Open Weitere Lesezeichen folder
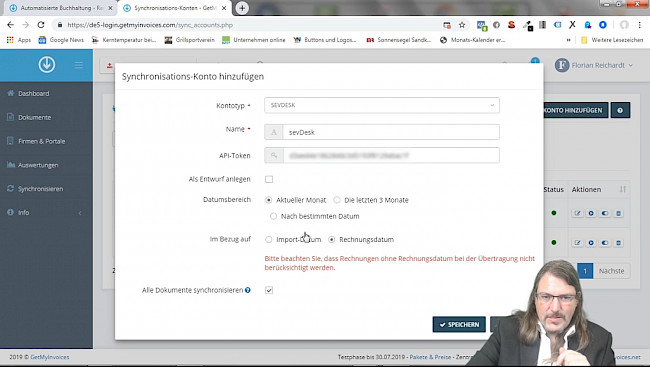Screen dimensions: 650x367 point(612,40)
